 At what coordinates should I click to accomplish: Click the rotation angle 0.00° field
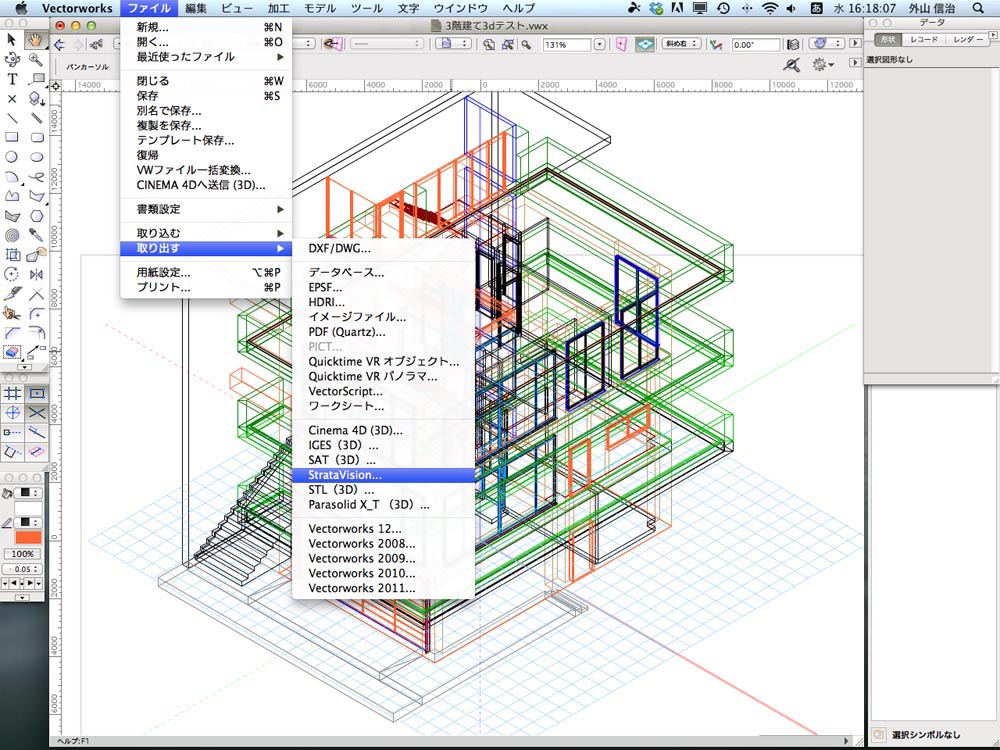(756, 45)
